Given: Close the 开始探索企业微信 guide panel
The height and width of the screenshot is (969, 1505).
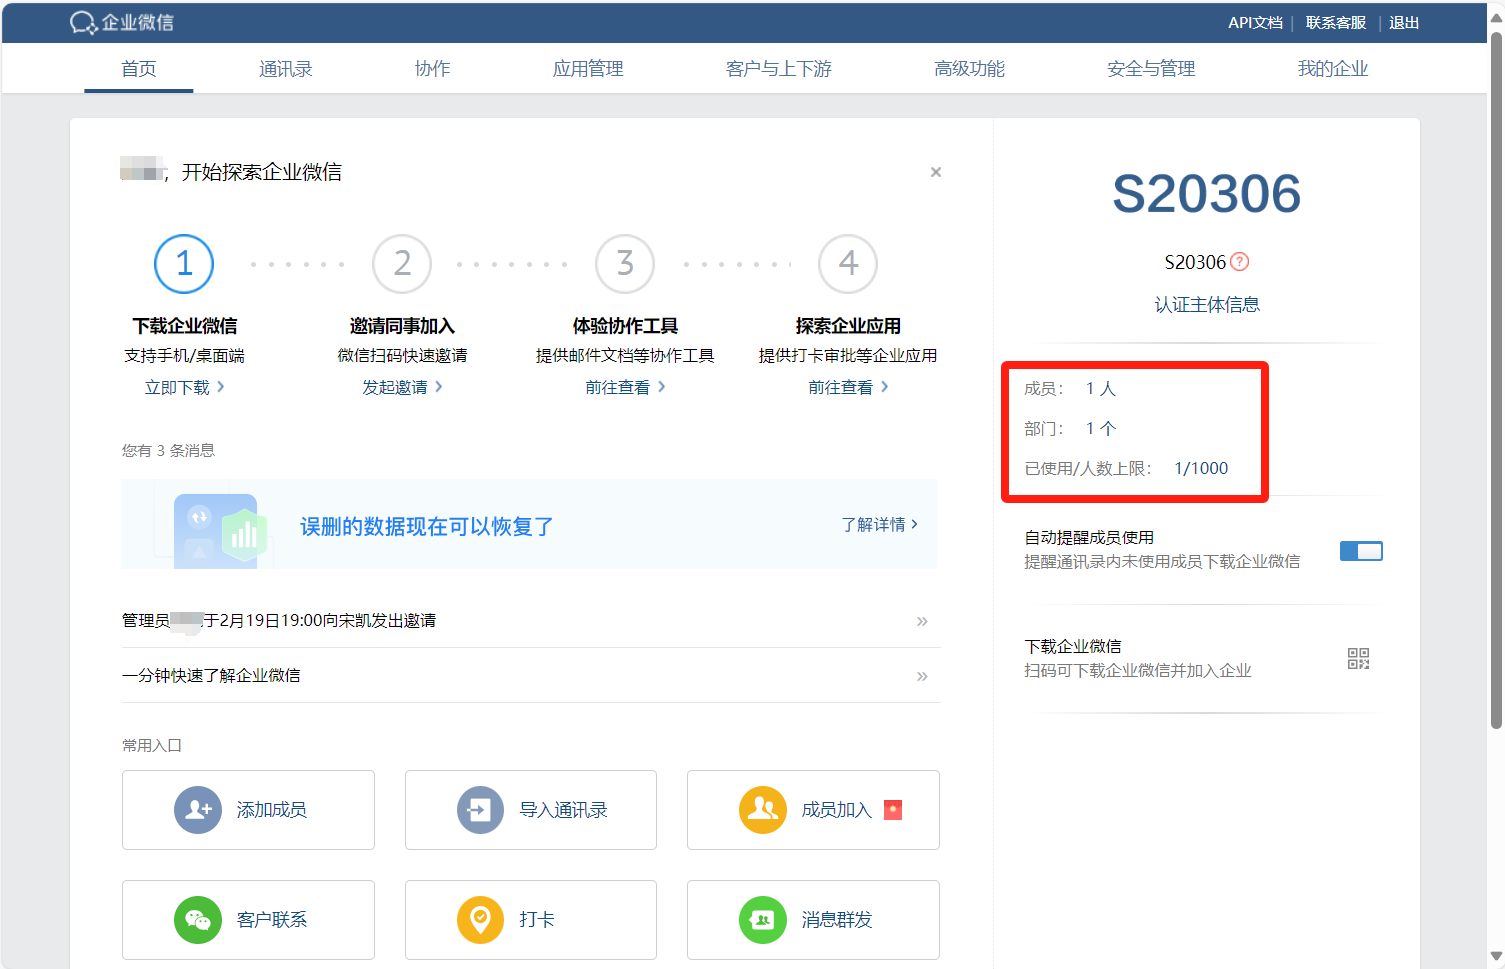Looking at the screenshot, I should [936, 172].
